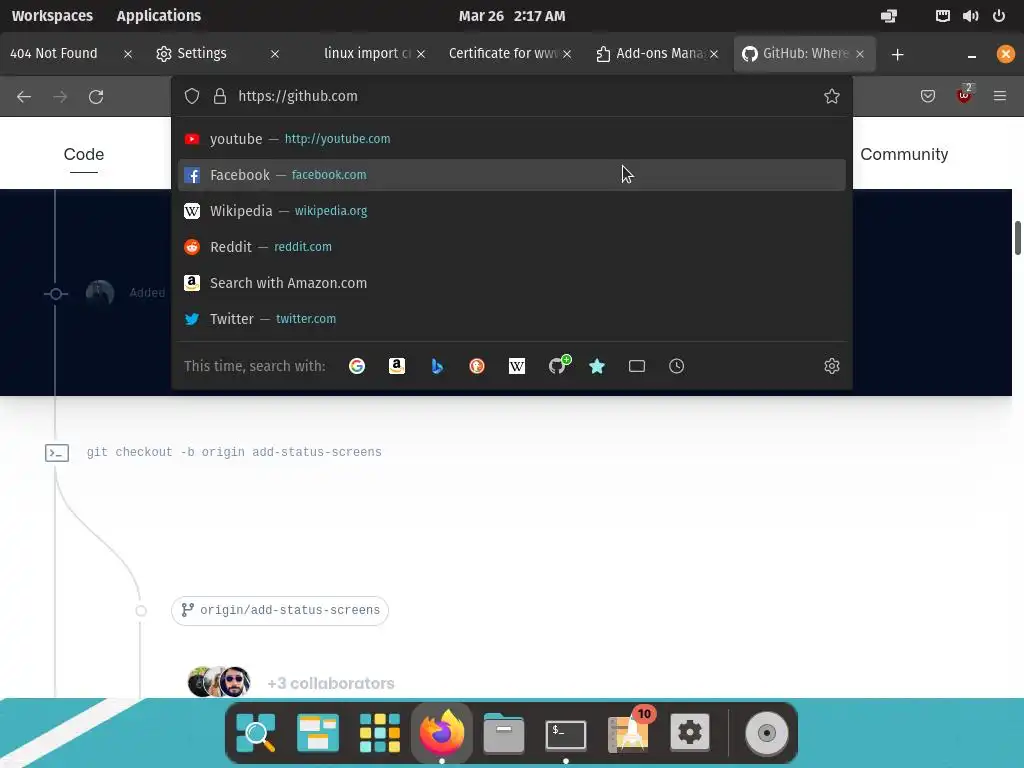Open tracking protection shield icon
The height and width of the screenshot is (768, 1024).
click(191, 96)
